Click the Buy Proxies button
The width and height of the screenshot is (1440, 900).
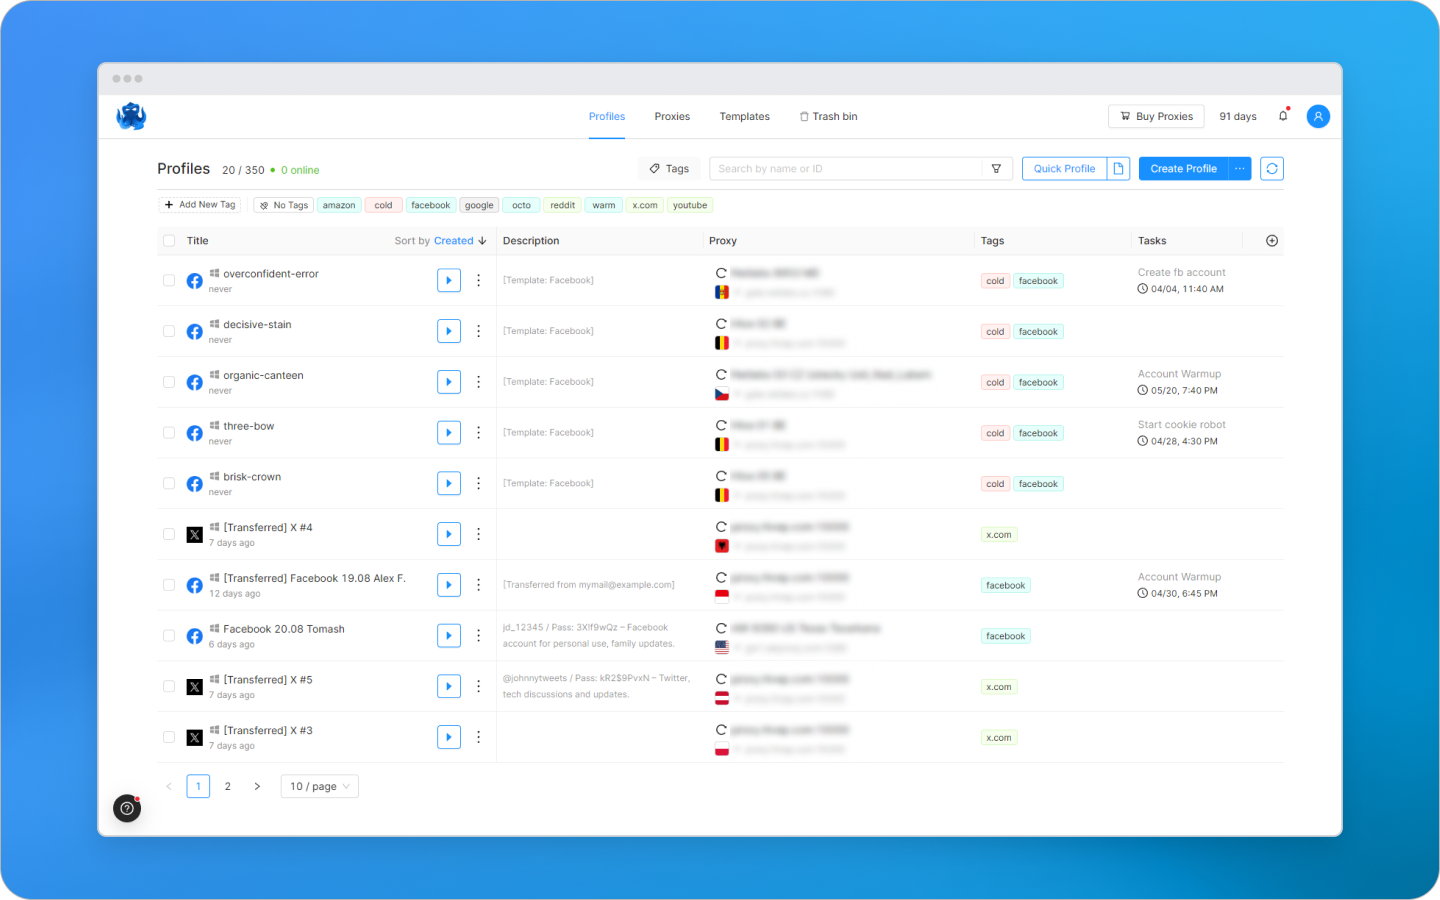pos(1156,117)
